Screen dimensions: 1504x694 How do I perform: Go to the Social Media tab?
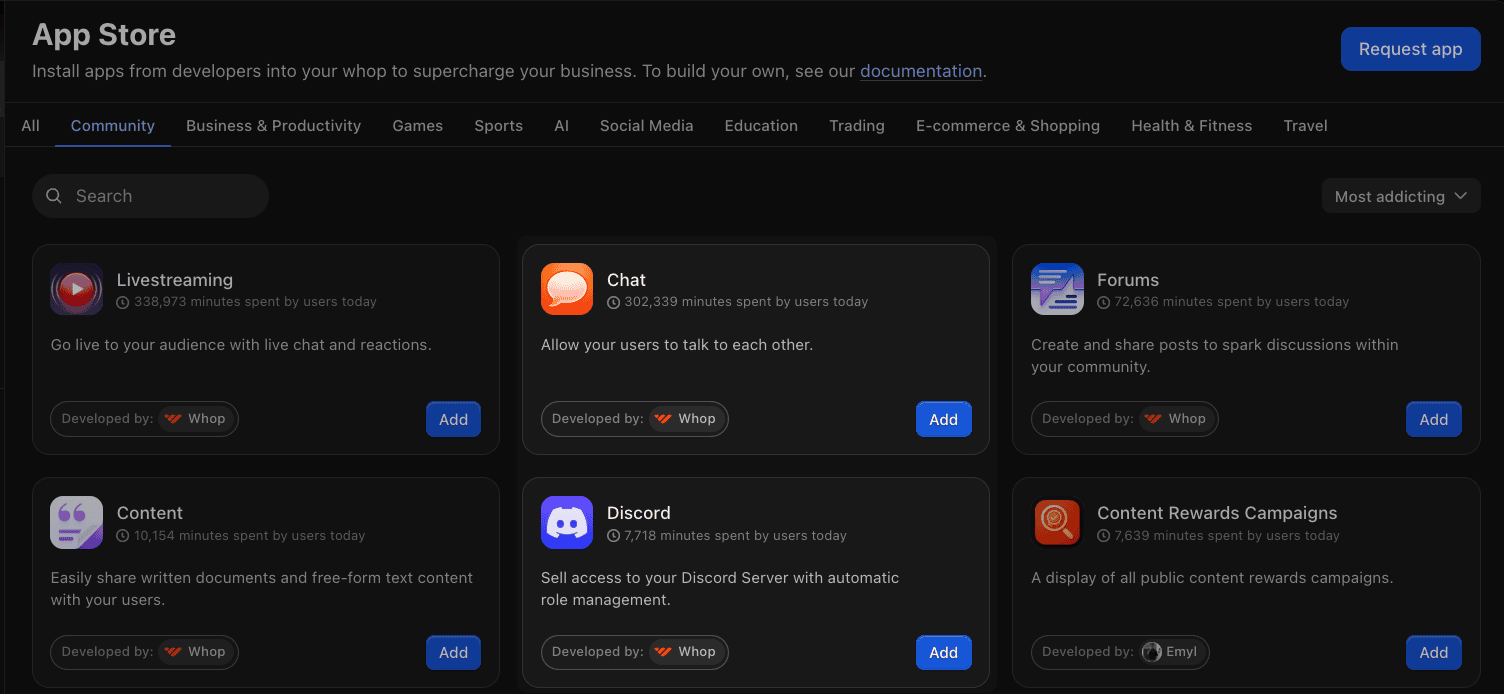[646, 126]
